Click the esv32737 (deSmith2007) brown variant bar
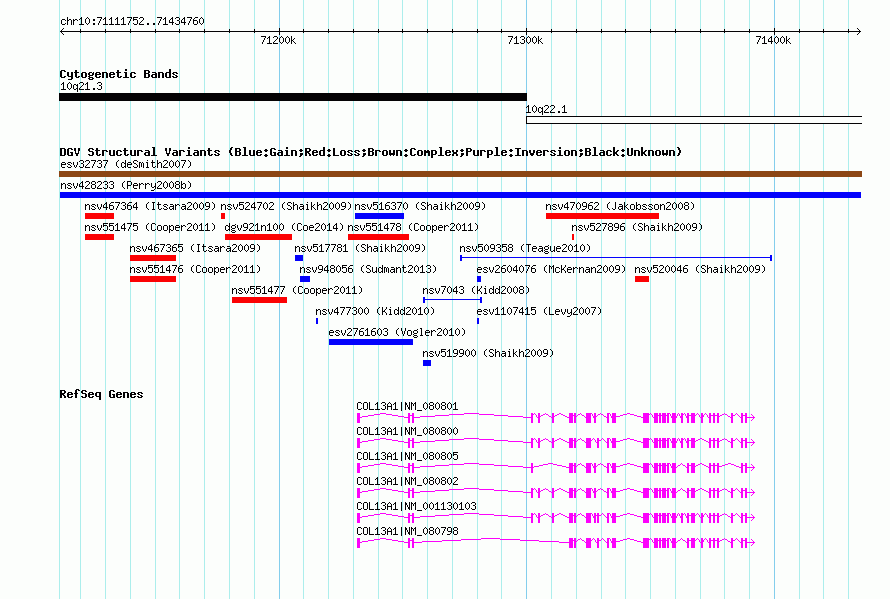Screen dimensions: 890x599 click(x=460, y=174)
